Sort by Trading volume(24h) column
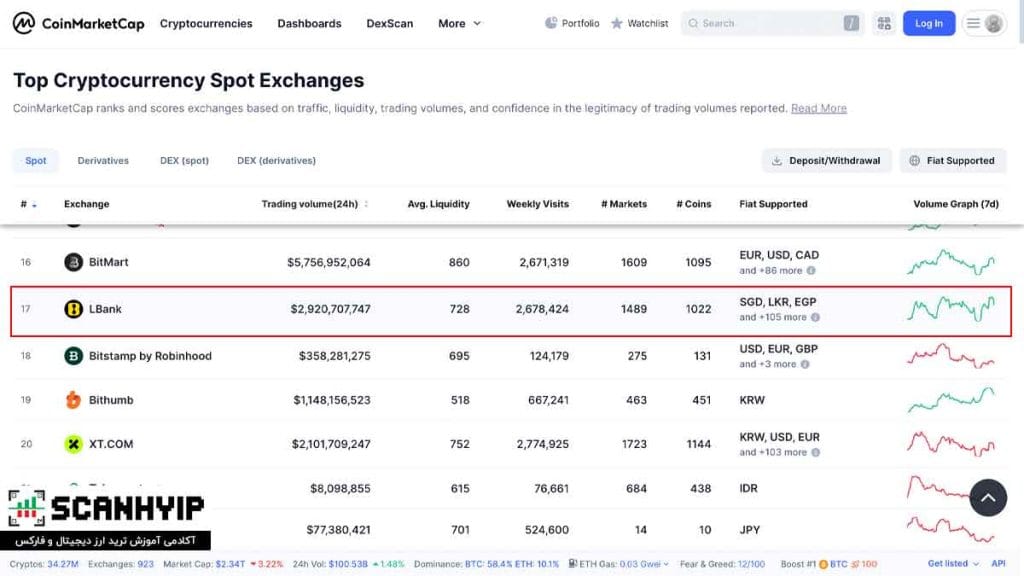This screenshot has width=1024, height=576. 315,204
